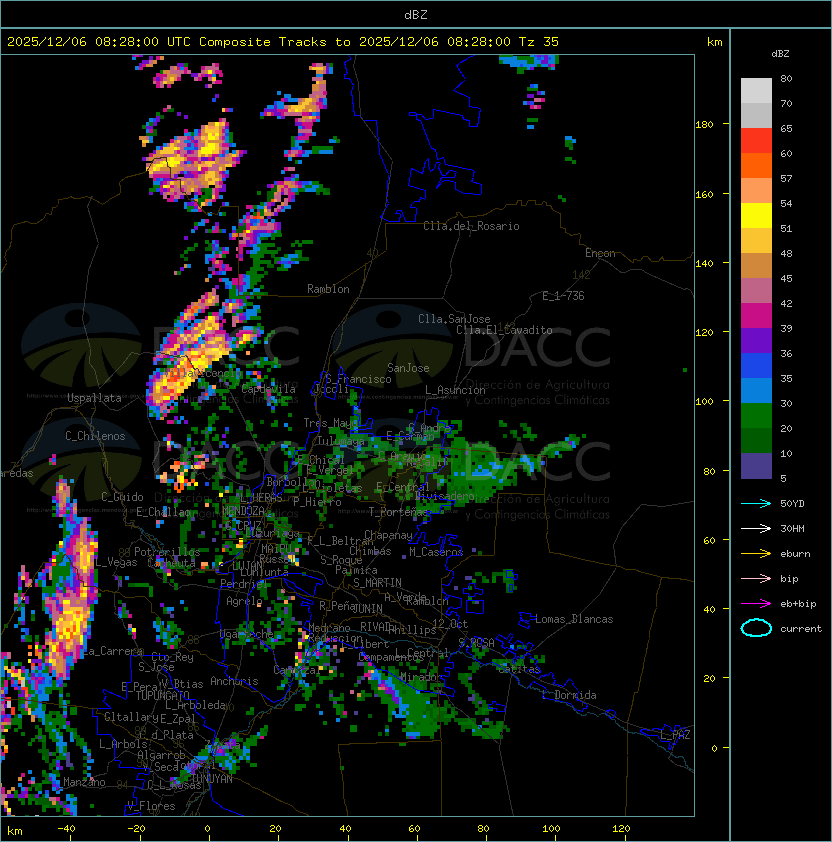832x842 pixels.
Task: Click the '120' tick on the horizontal km axis
Action: (x=621, y=829)
